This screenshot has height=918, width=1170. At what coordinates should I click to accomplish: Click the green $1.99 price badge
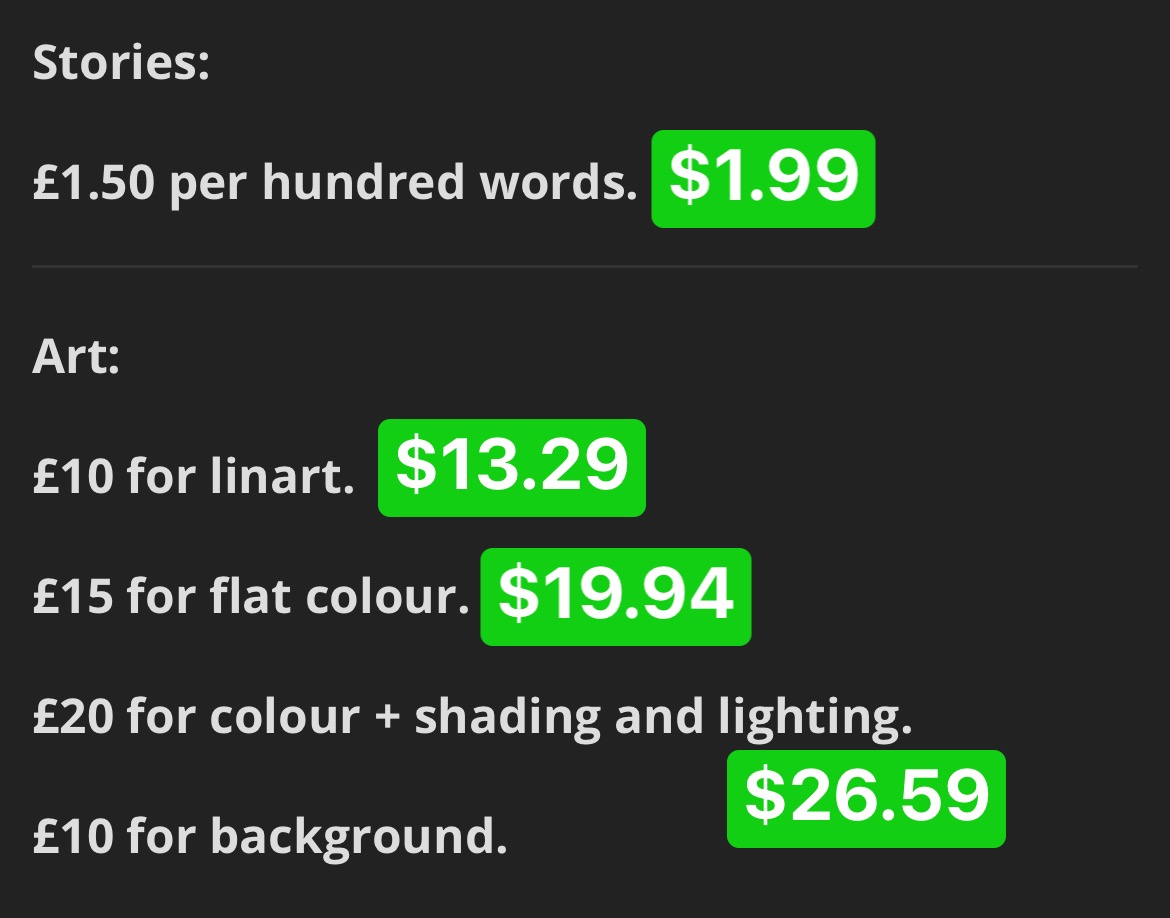point(763,179)
